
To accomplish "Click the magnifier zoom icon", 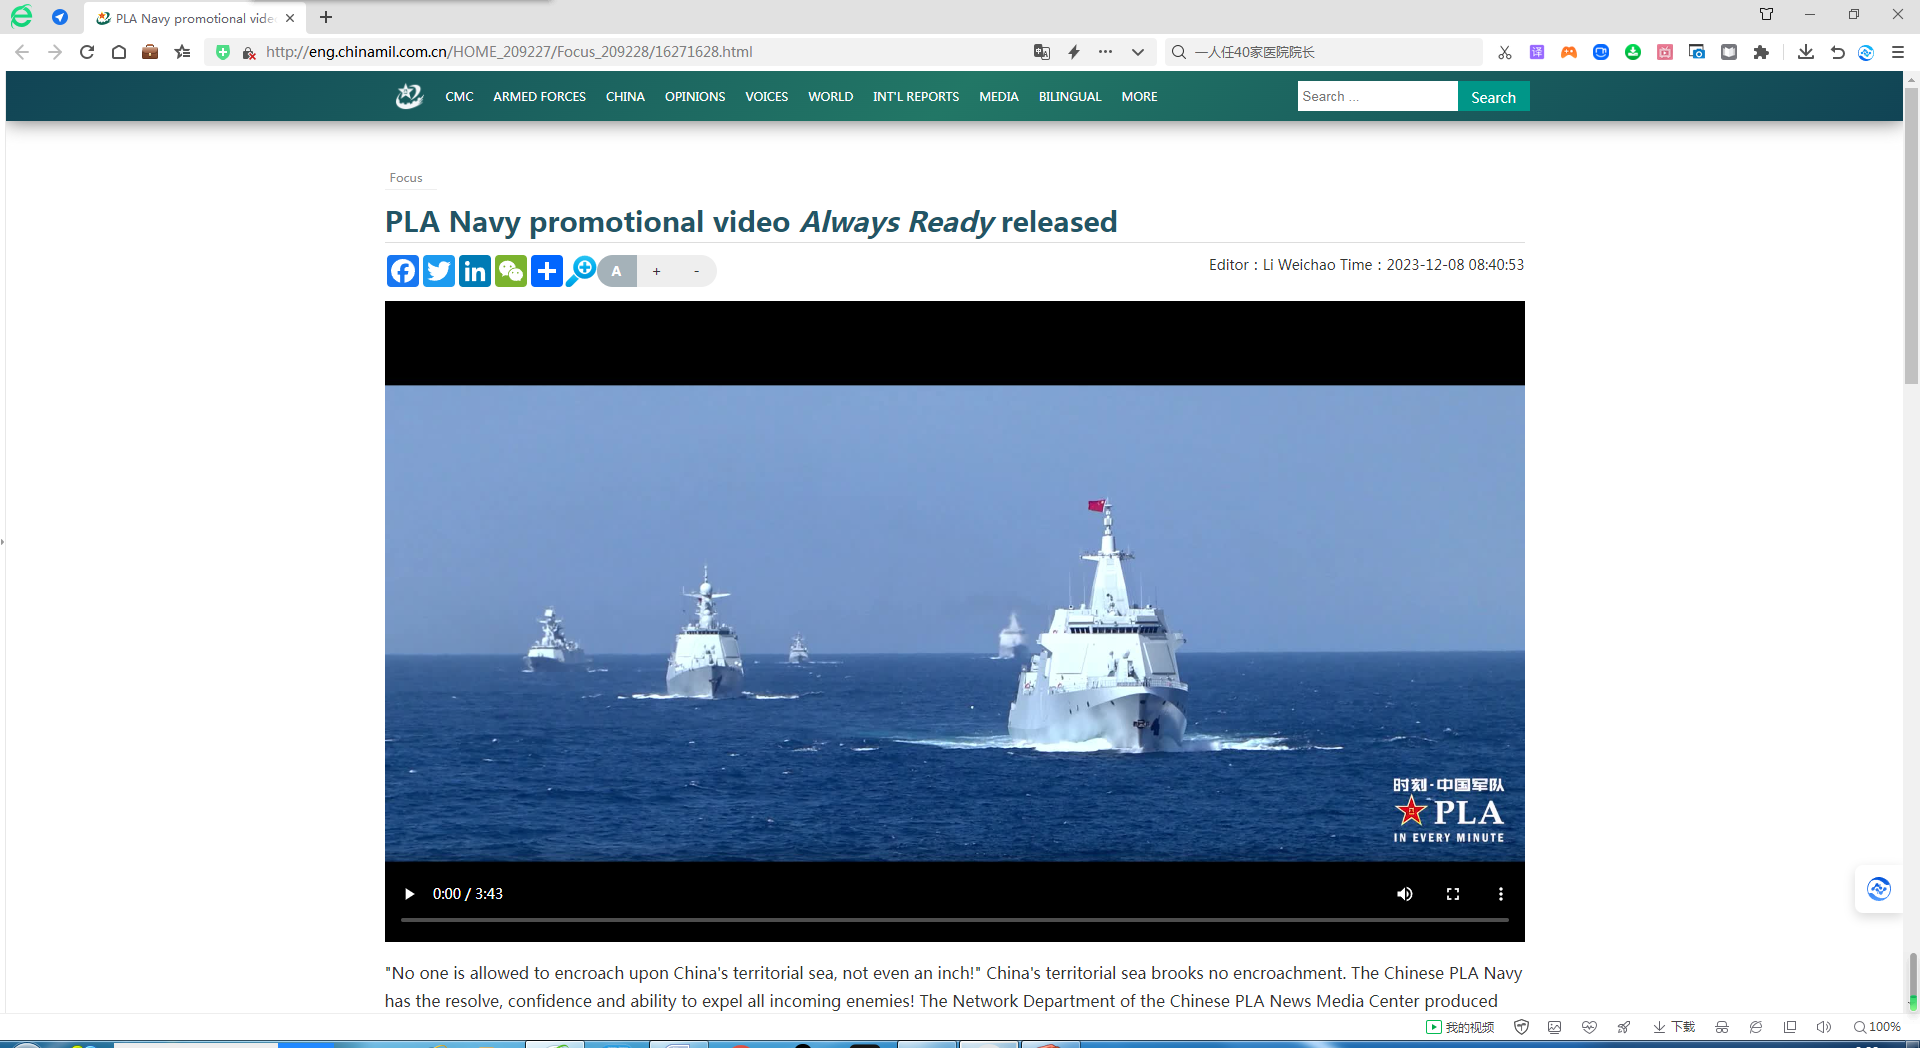I will coord(581,271).
